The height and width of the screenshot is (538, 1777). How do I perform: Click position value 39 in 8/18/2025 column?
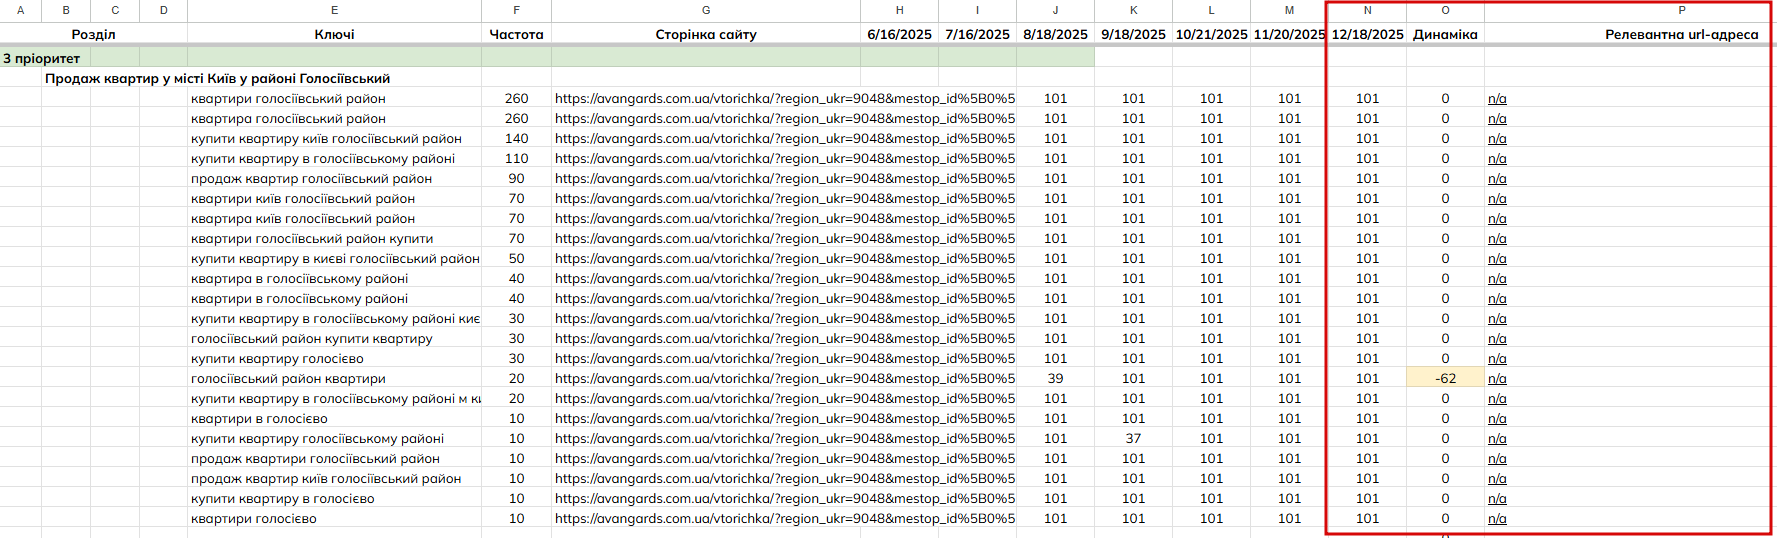pos(1055,378)
